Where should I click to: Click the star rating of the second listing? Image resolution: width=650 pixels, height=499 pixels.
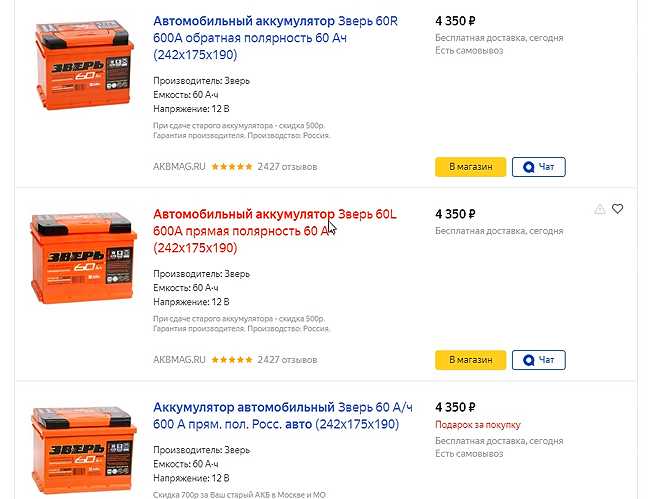tap(232, 360)
